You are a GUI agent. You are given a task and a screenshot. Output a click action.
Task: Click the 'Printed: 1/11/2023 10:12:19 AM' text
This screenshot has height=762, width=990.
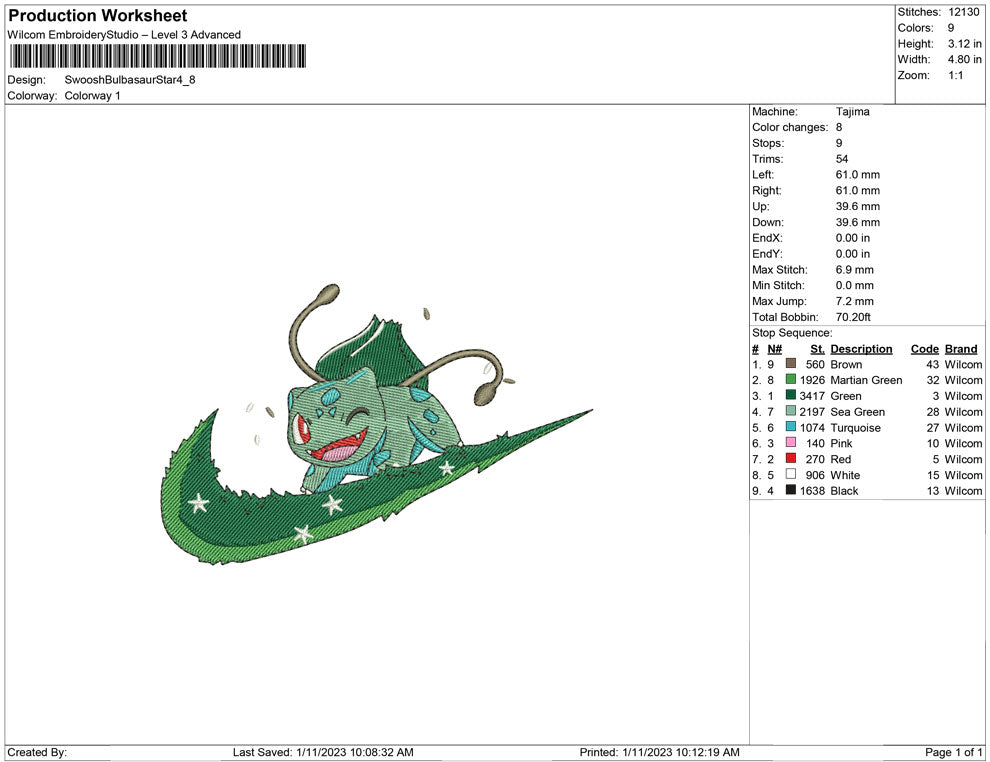pyautogui.click(x=659, y=752)
